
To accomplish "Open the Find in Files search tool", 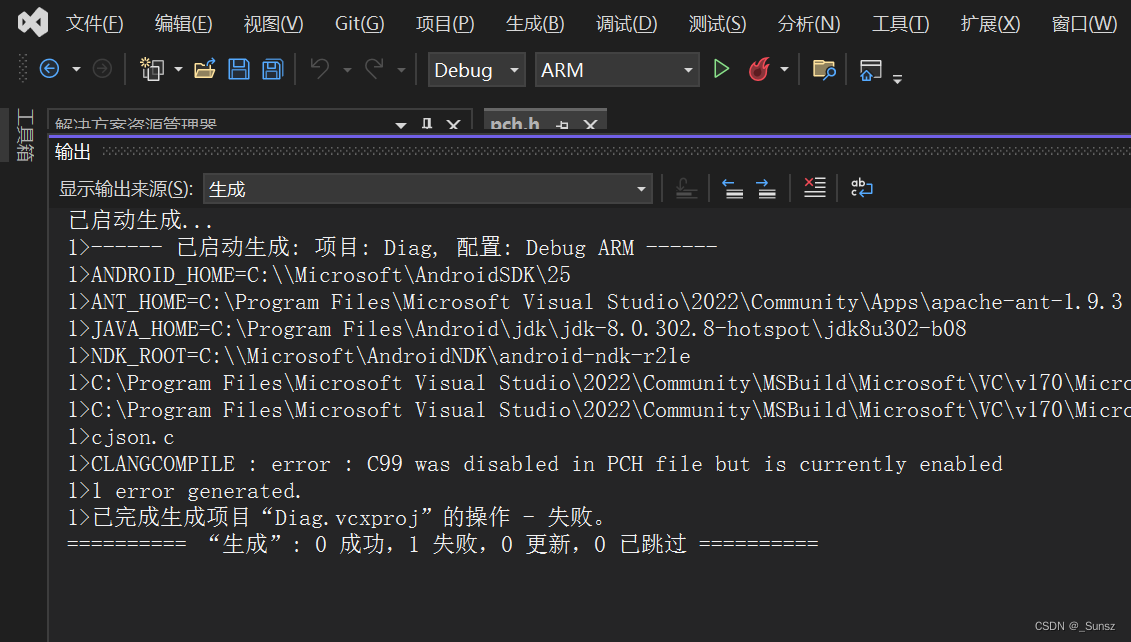I will [x=824, y=69].
